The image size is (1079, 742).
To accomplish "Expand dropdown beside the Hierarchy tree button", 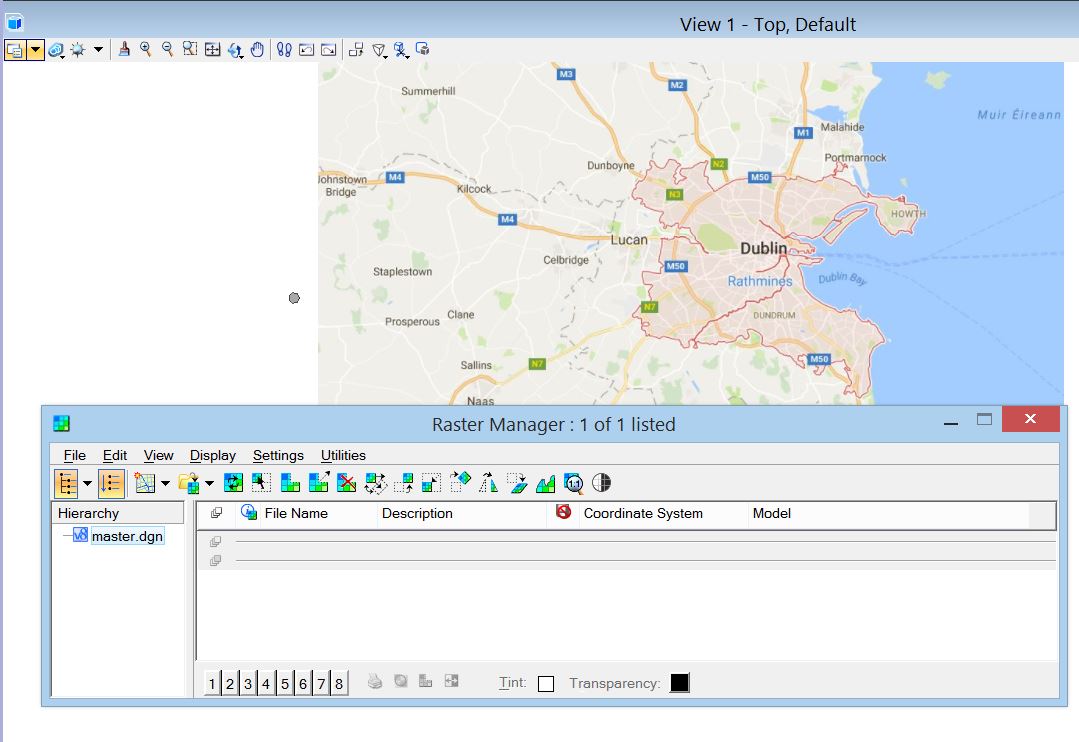I will (x=87, y=483).
